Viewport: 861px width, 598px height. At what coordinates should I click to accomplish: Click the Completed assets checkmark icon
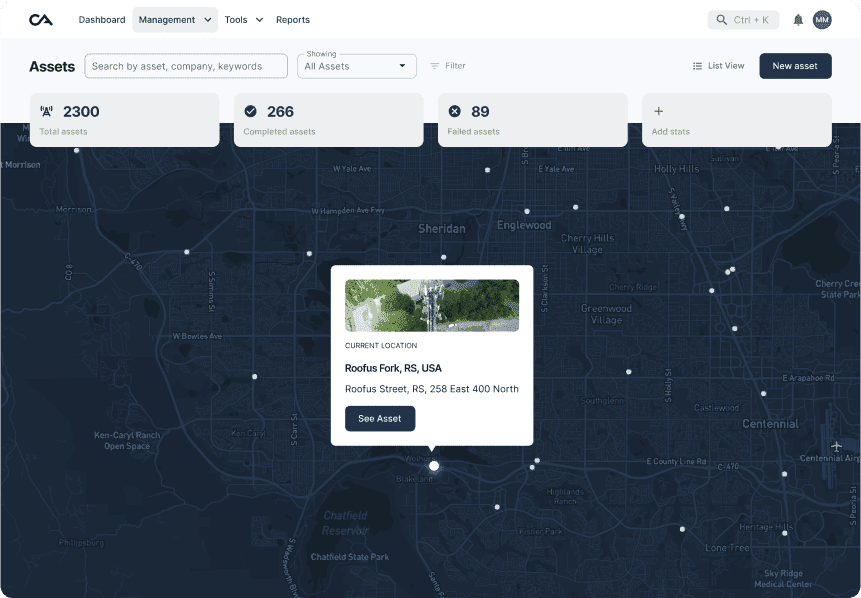(250, 111)
